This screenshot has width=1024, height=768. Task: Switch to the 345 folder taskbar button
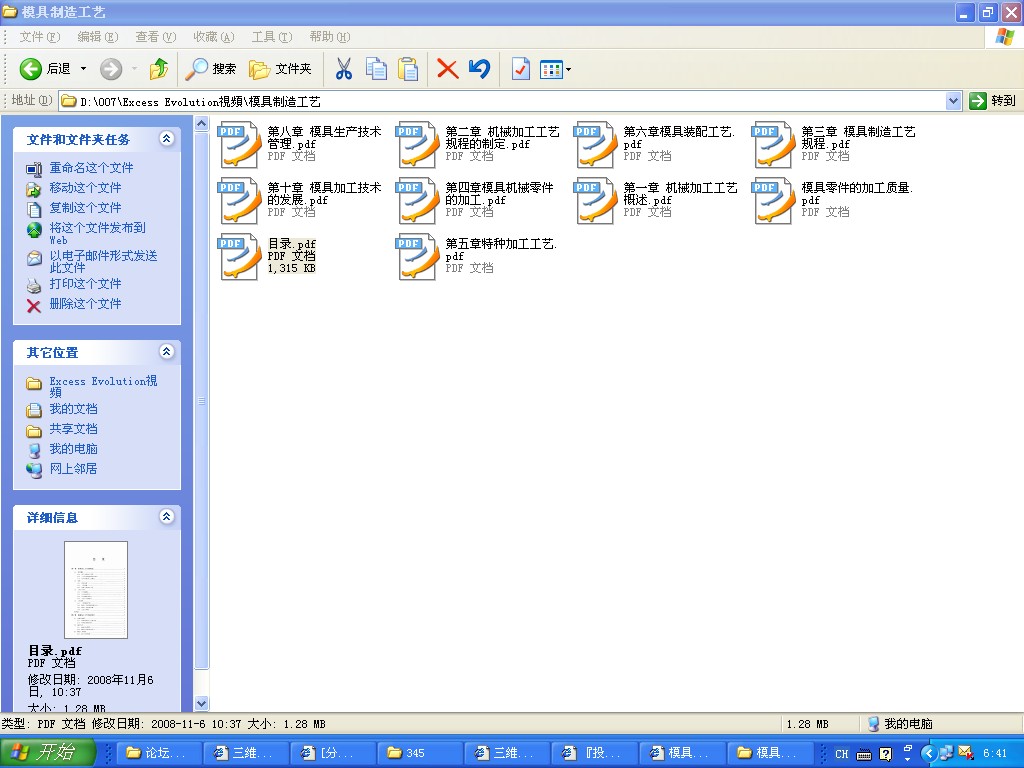(x=419, y=752)
